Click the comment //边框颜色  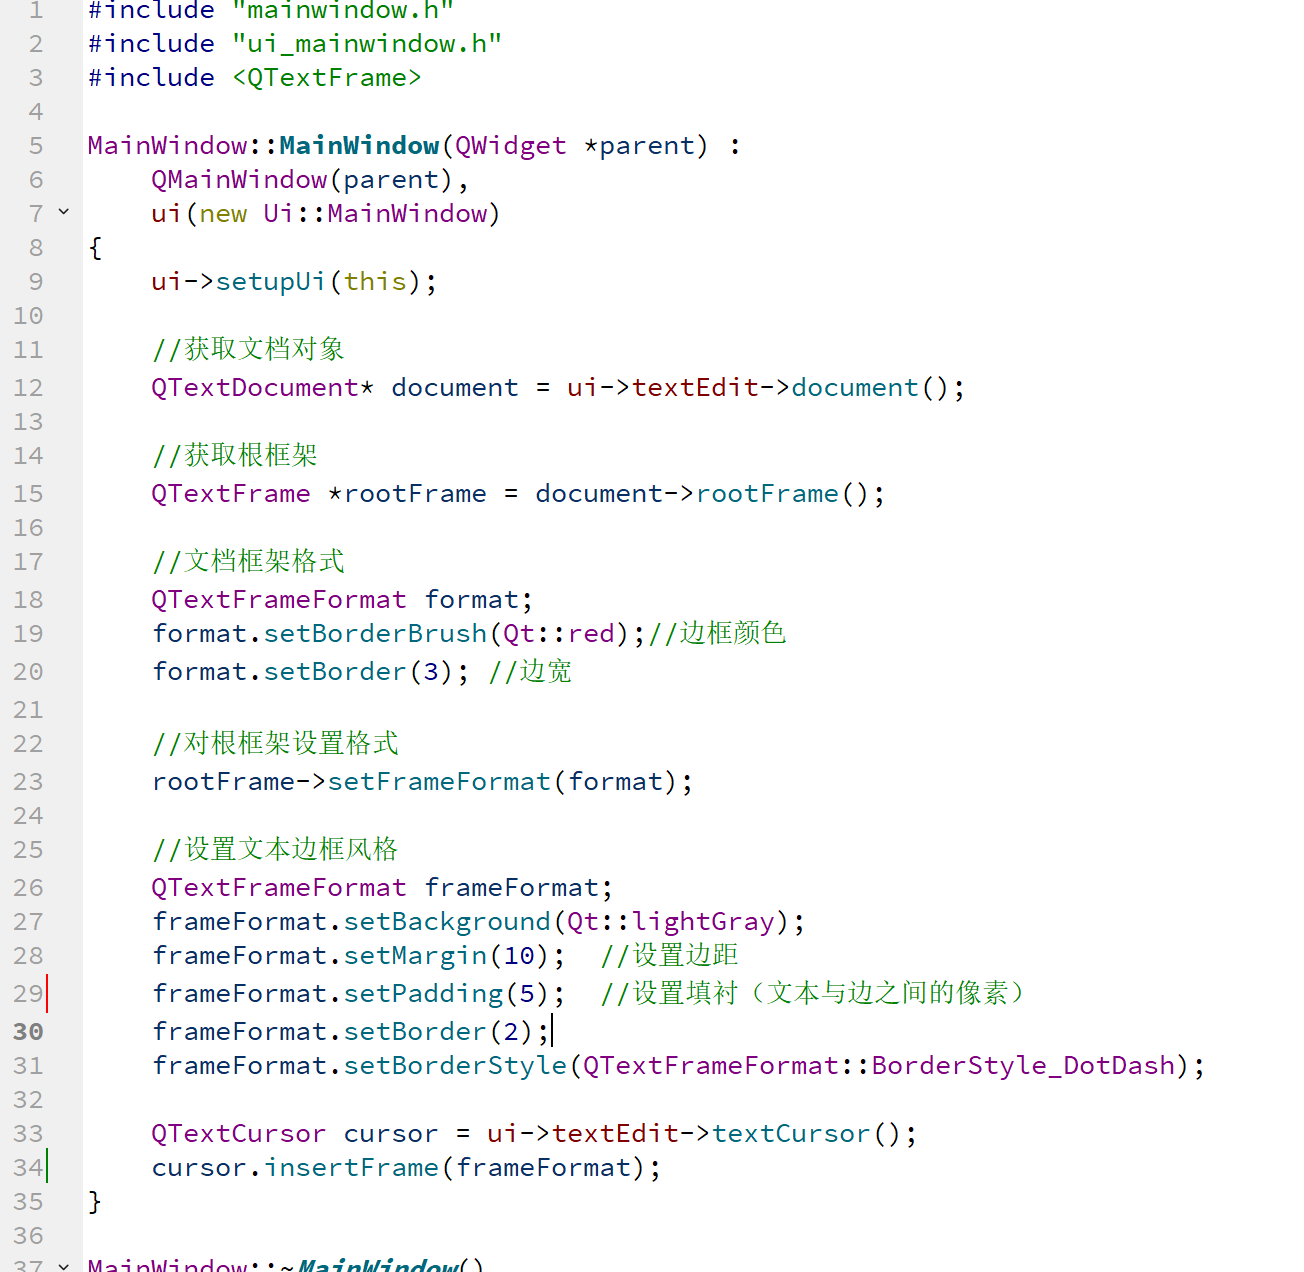click(717, 633)
